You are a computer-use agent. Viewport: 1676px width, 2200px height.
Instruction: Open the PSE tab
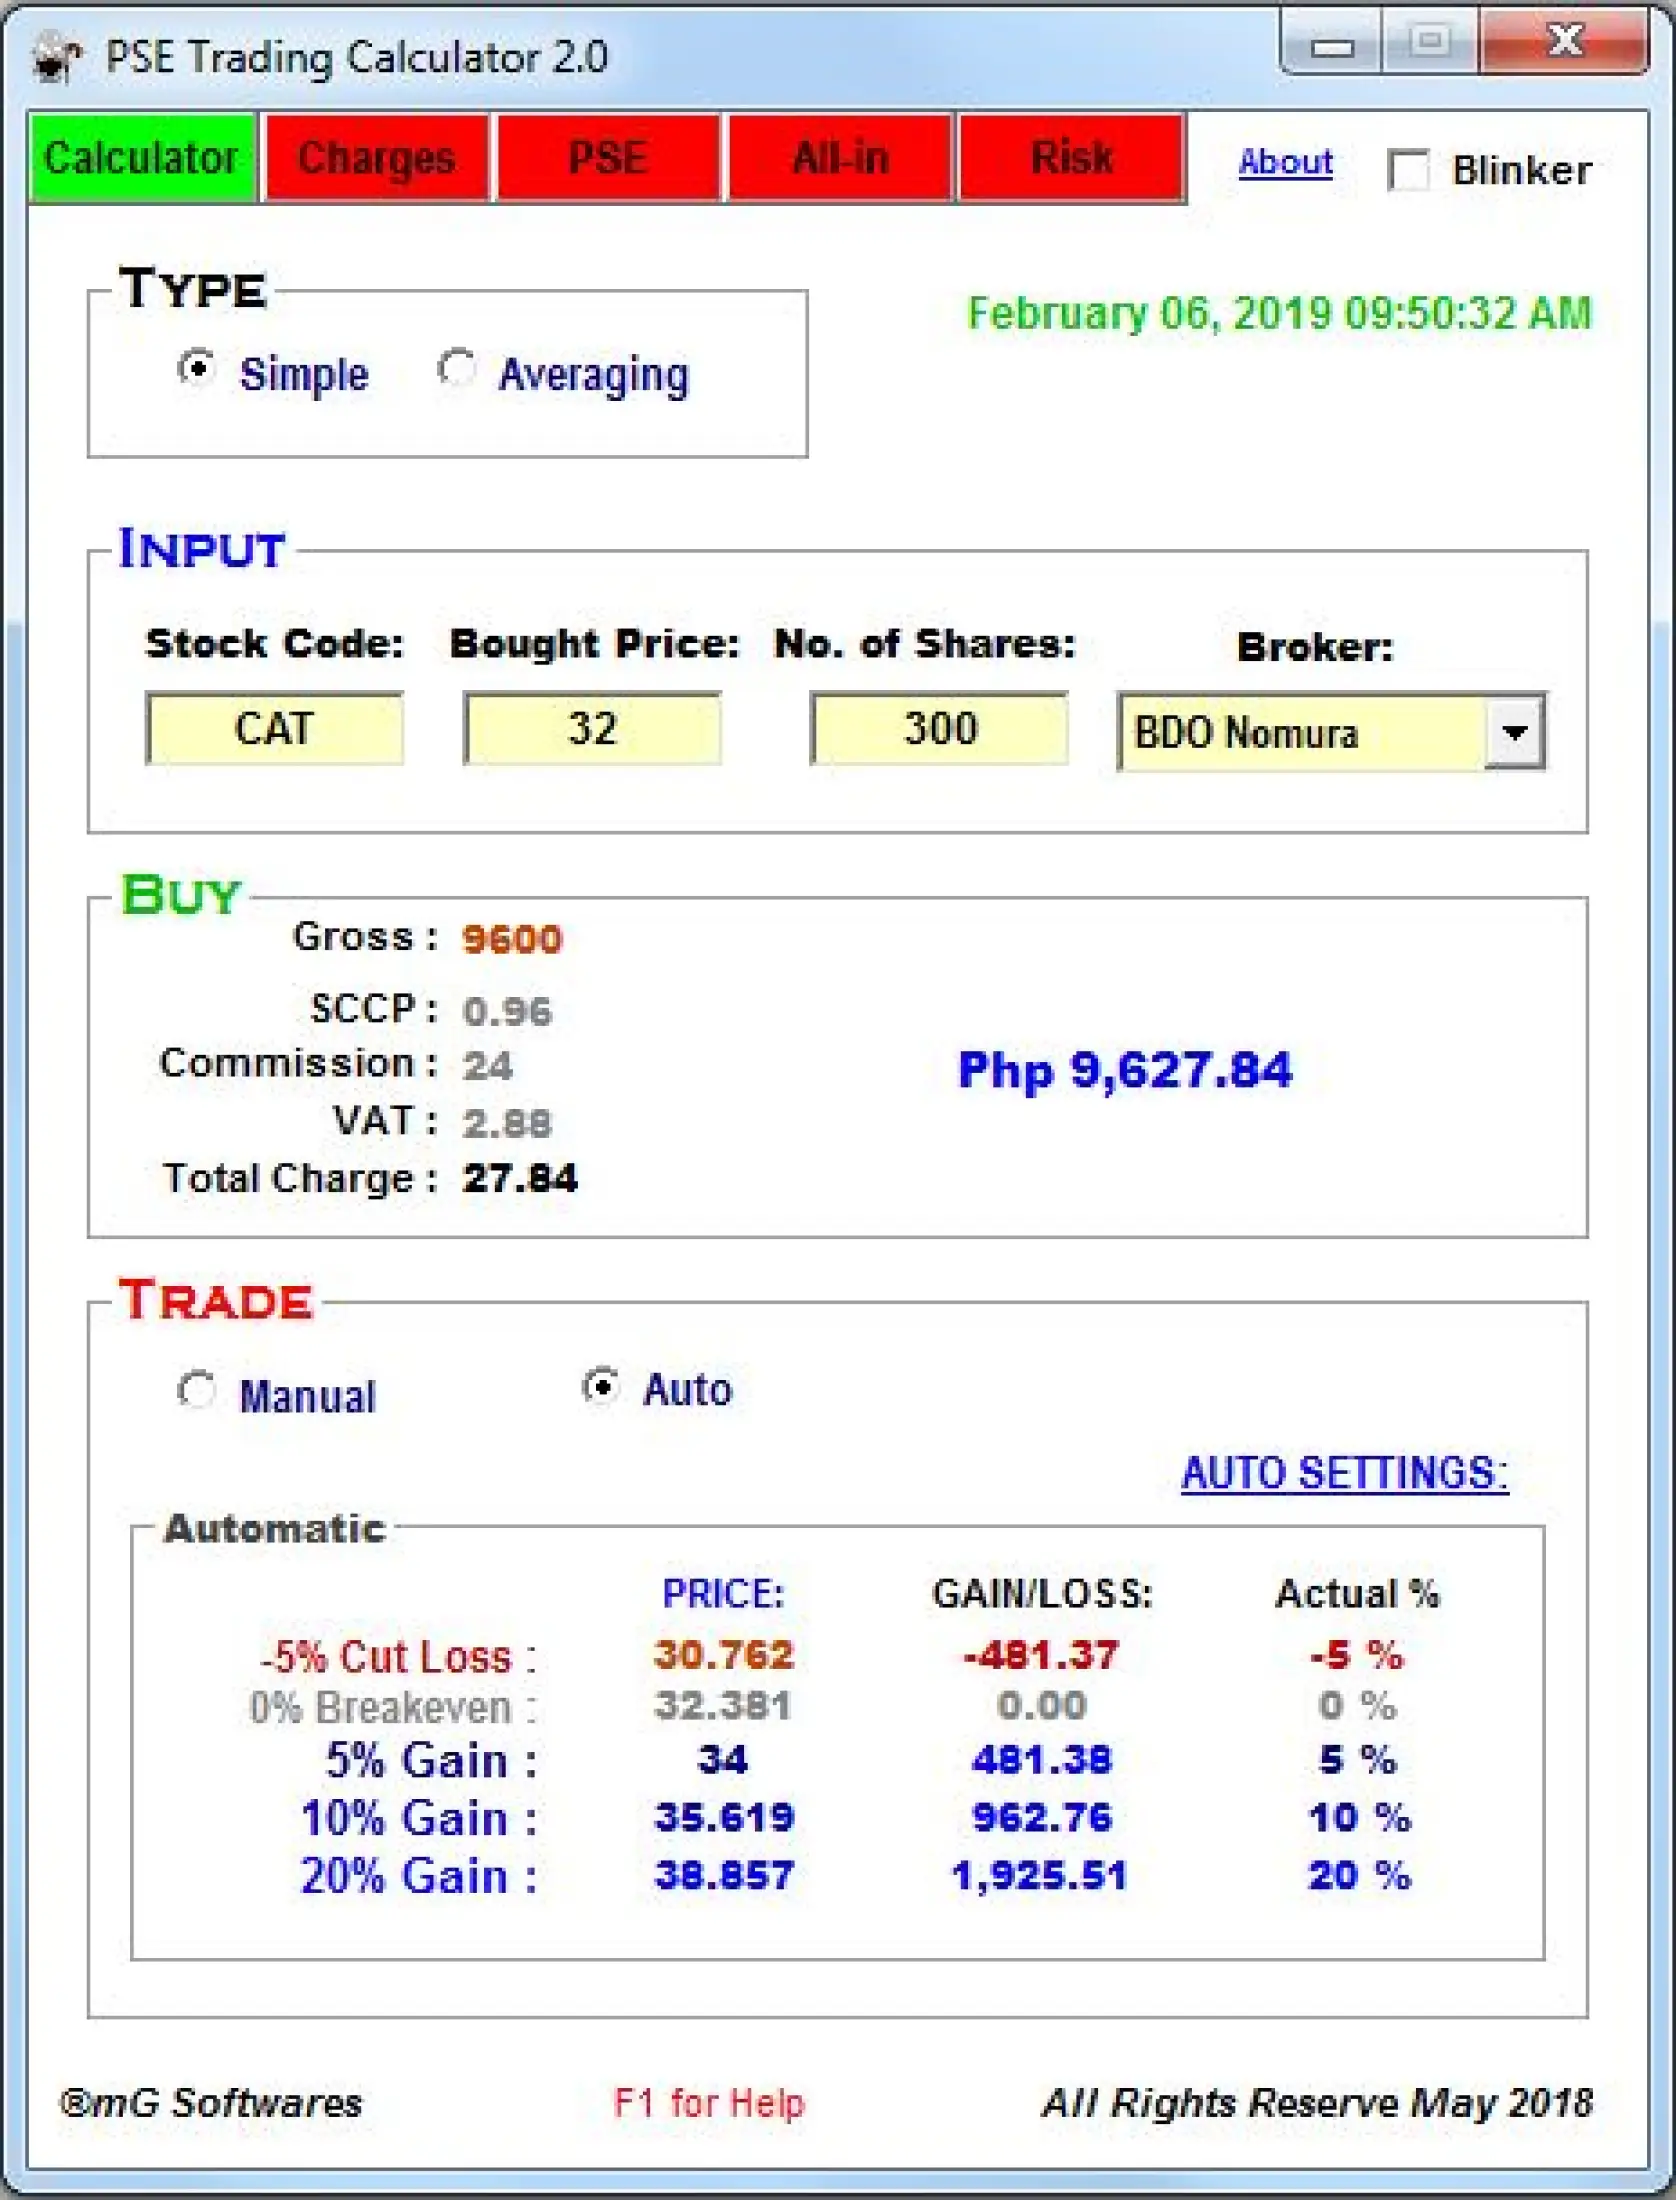[608, 159]
